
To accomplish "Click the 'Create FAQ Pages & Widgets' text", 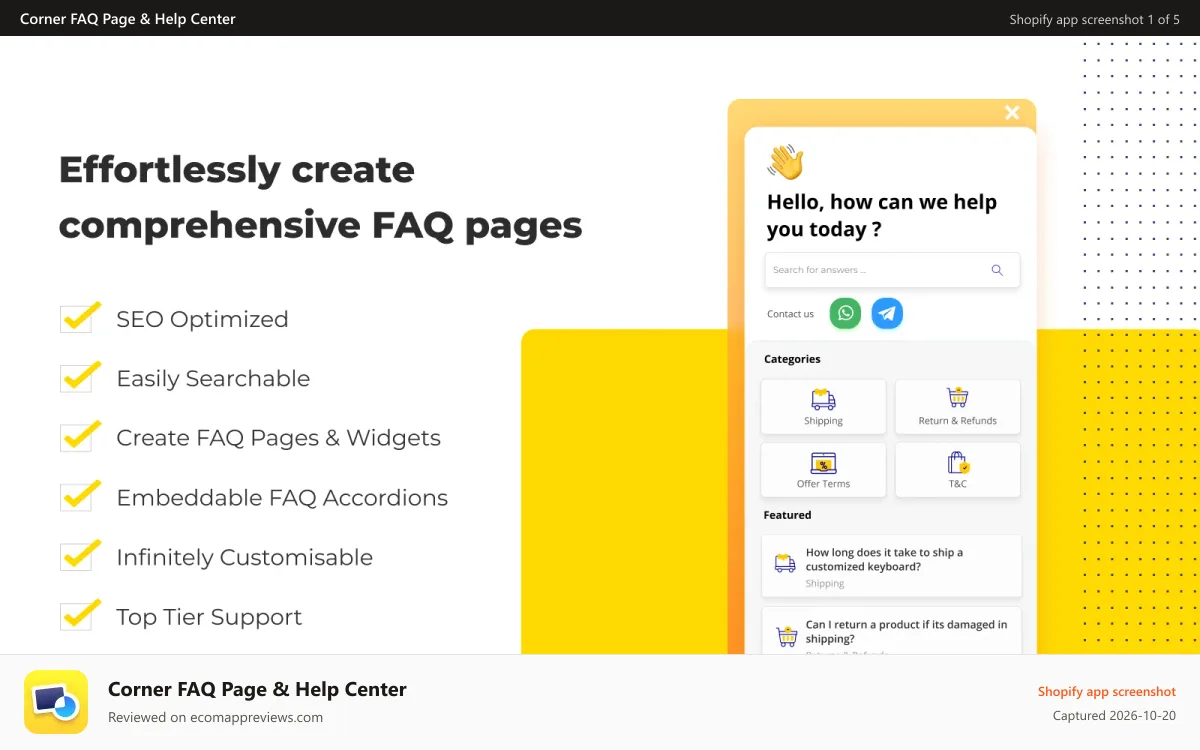I will [278, 438].
